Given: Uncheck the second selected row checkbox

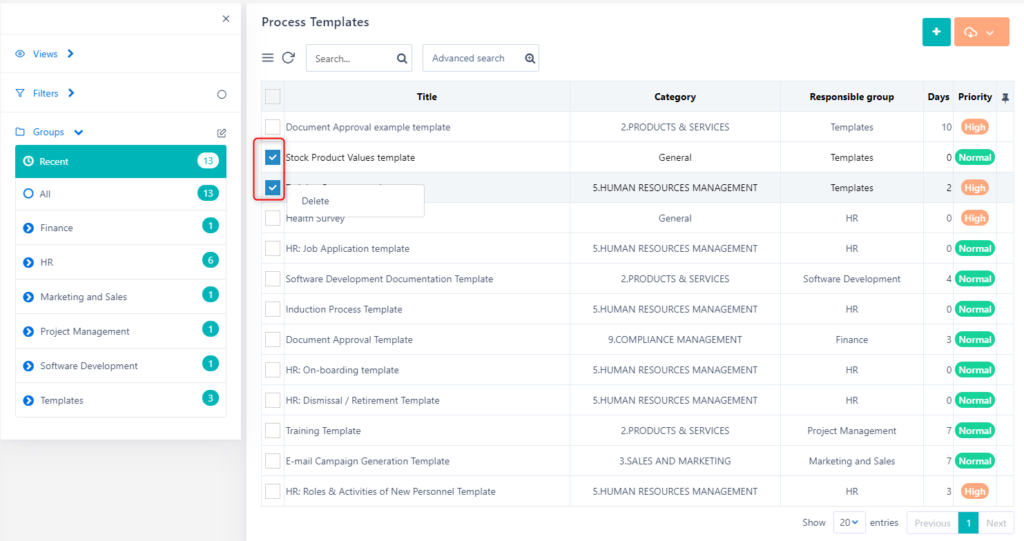Looking at the screenshot, I should click(x=273, y=188).
